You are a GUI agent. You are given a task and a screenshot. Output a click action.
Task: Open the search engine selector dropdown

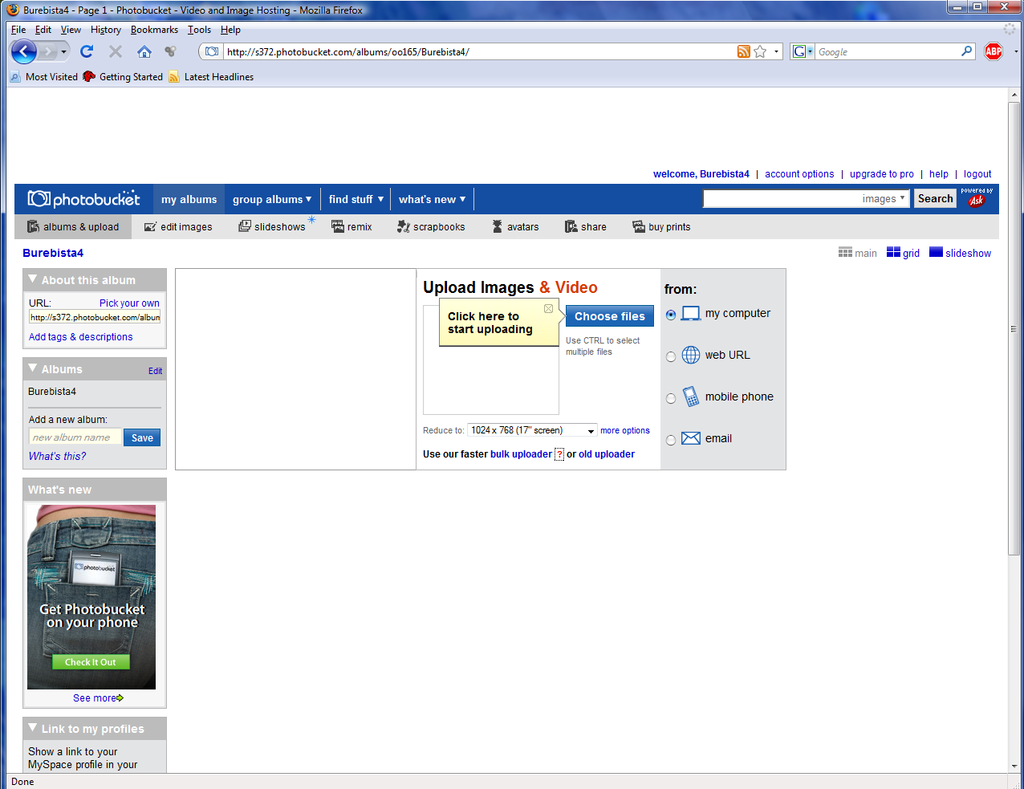point(802,52)
